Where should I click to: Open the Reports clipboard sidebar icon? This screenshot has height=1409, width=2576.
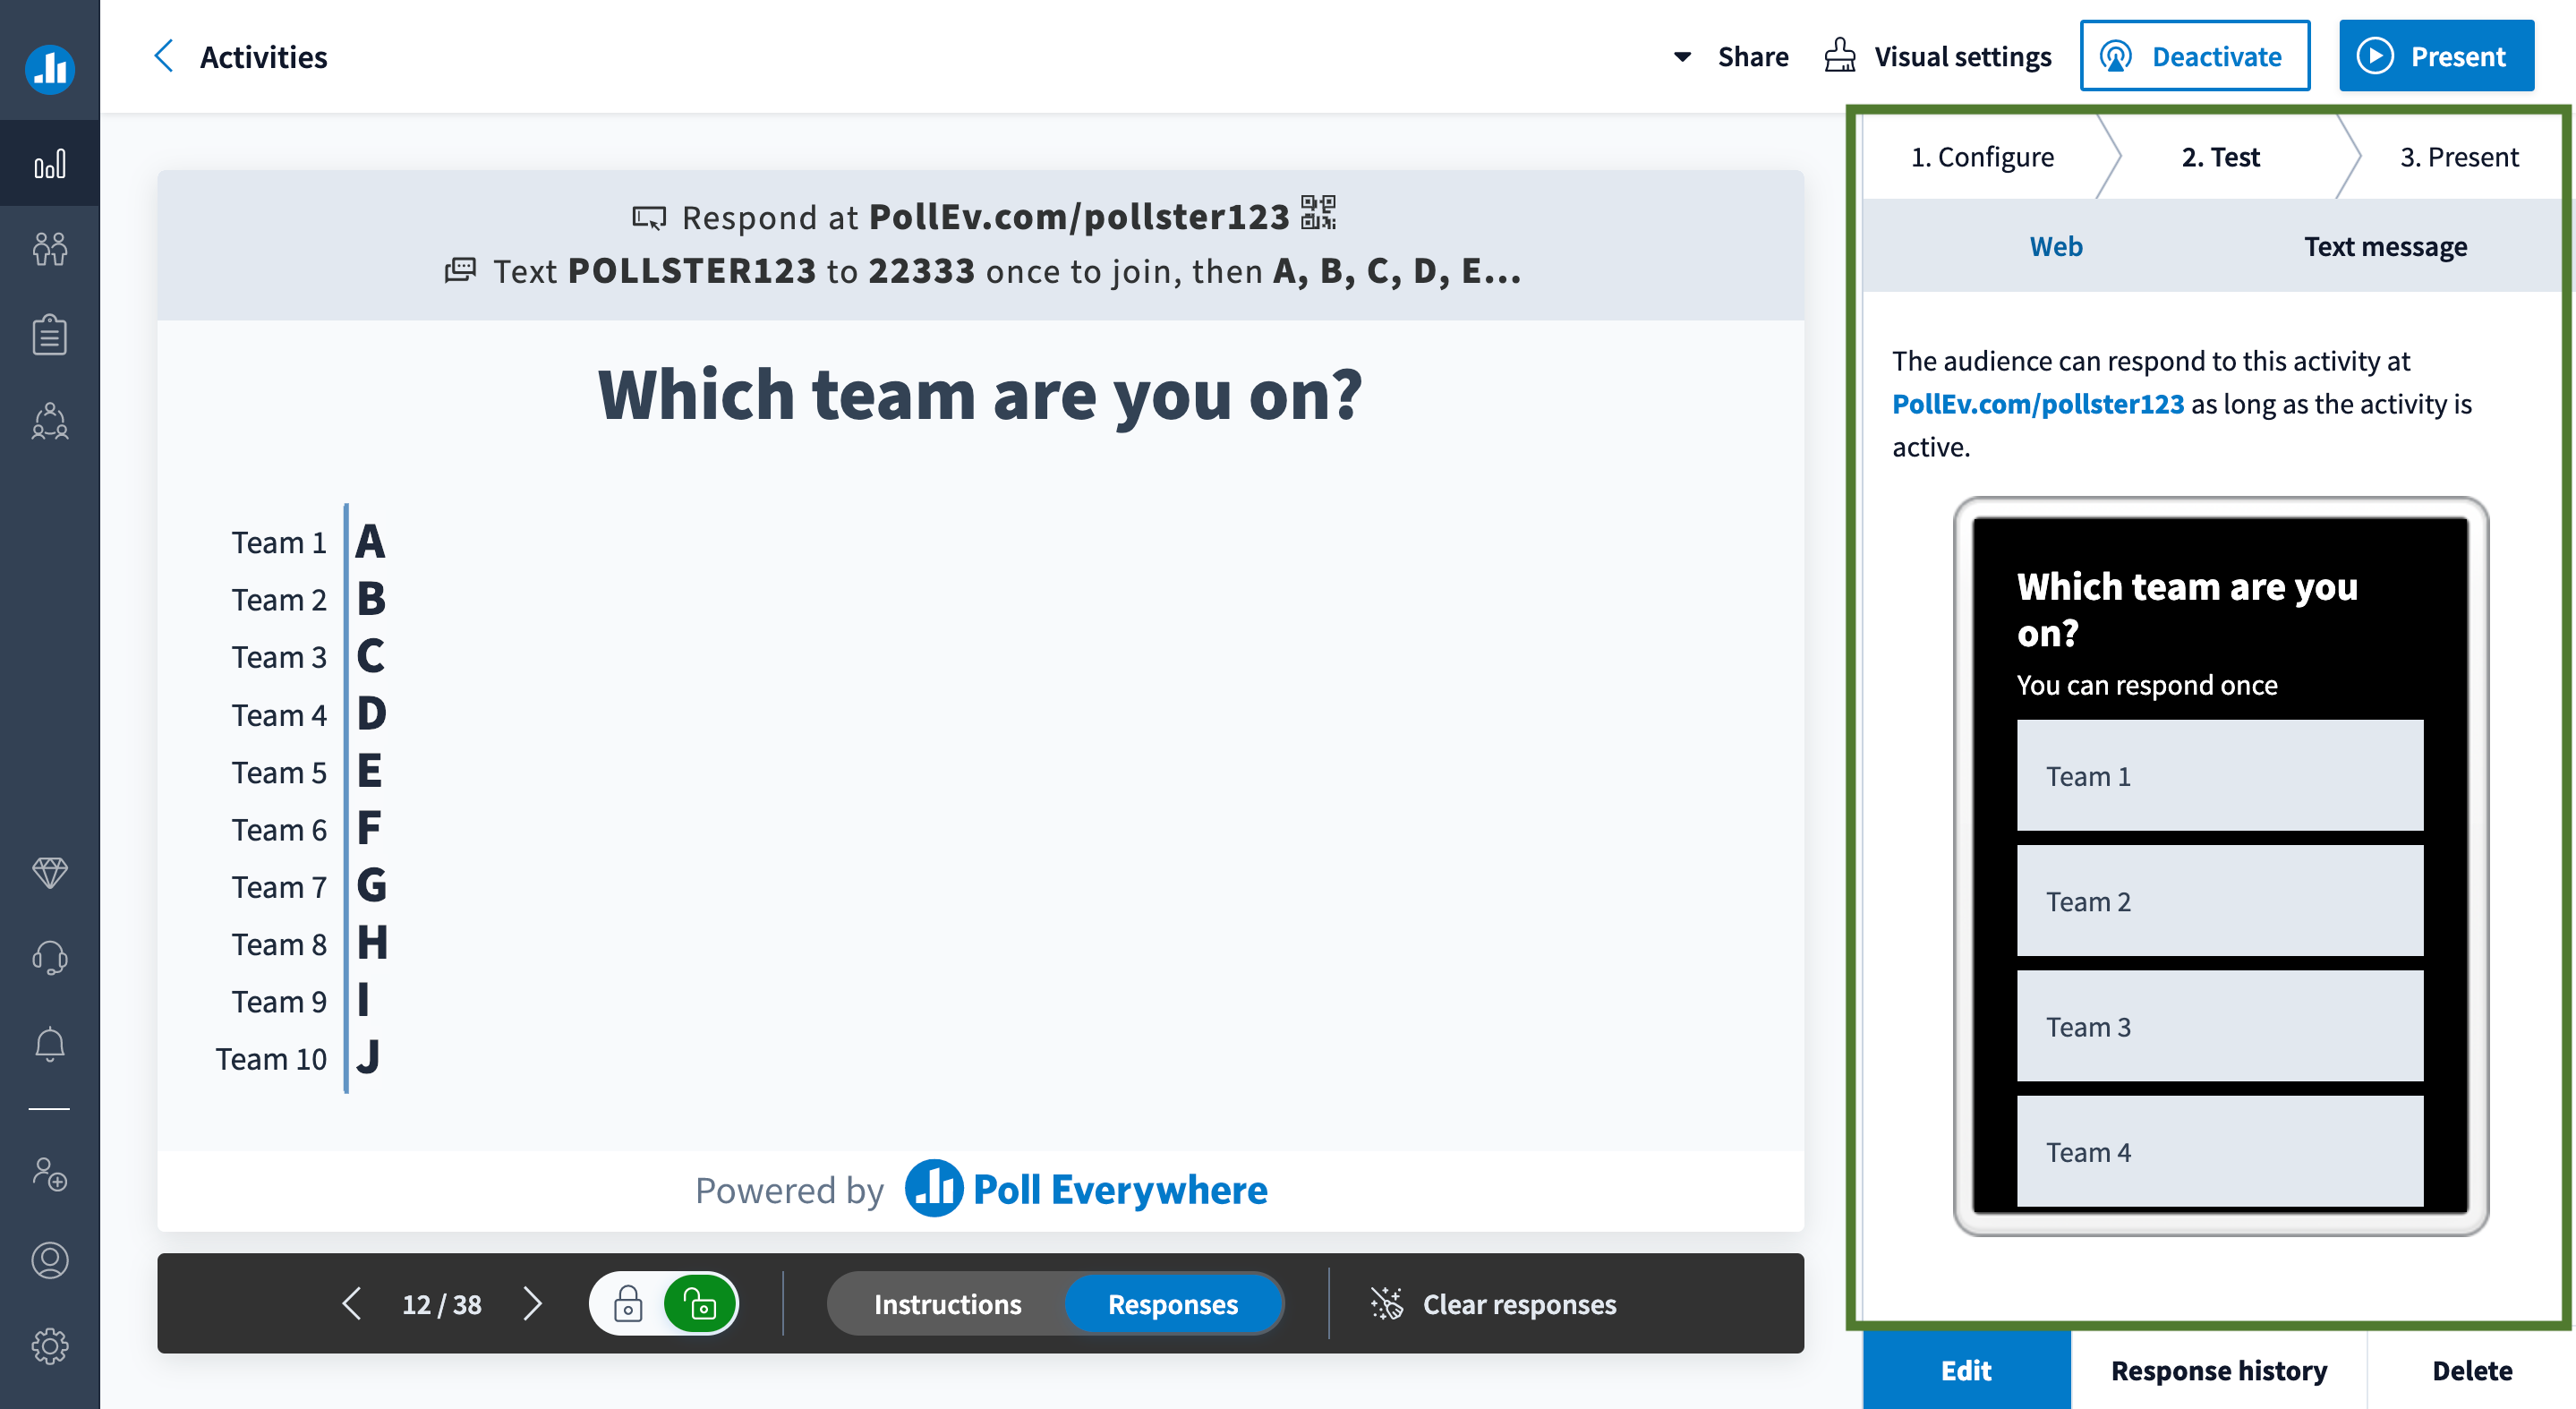50,335
